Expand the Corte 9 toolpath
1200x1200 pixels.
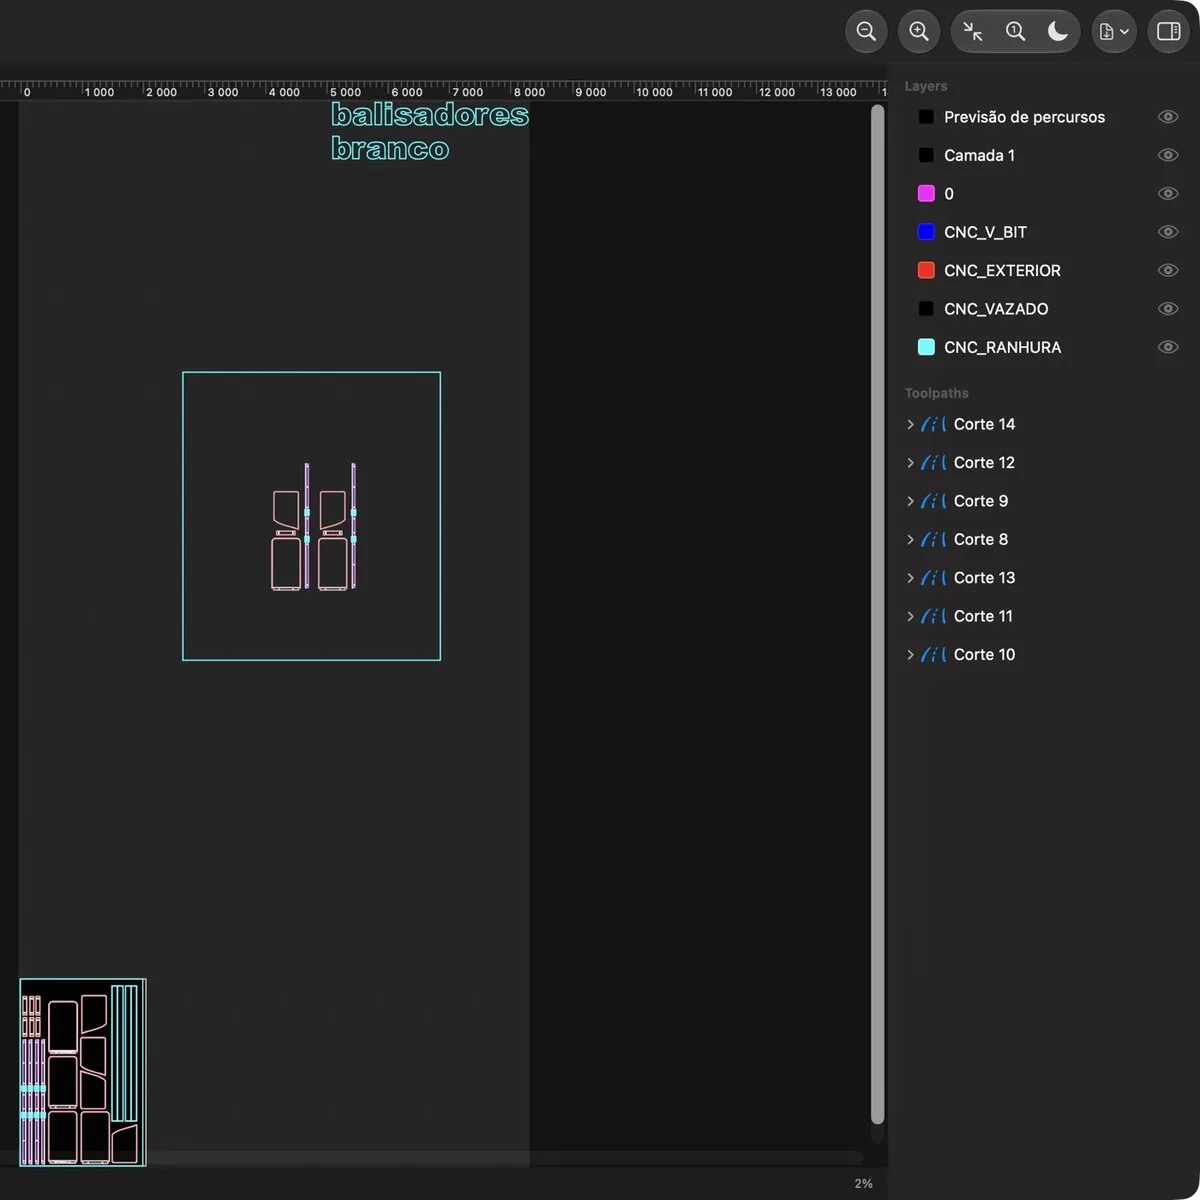coord(910,501)
